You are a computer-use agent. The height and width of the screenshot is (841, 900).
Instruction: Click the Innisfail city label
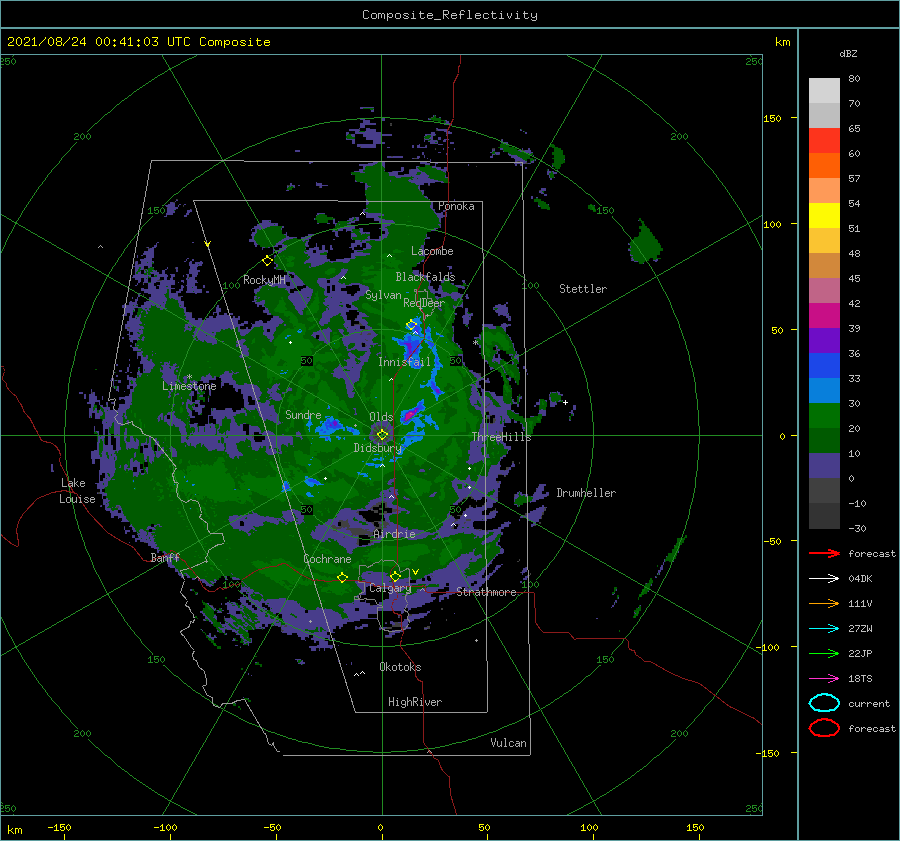point(404,362)
